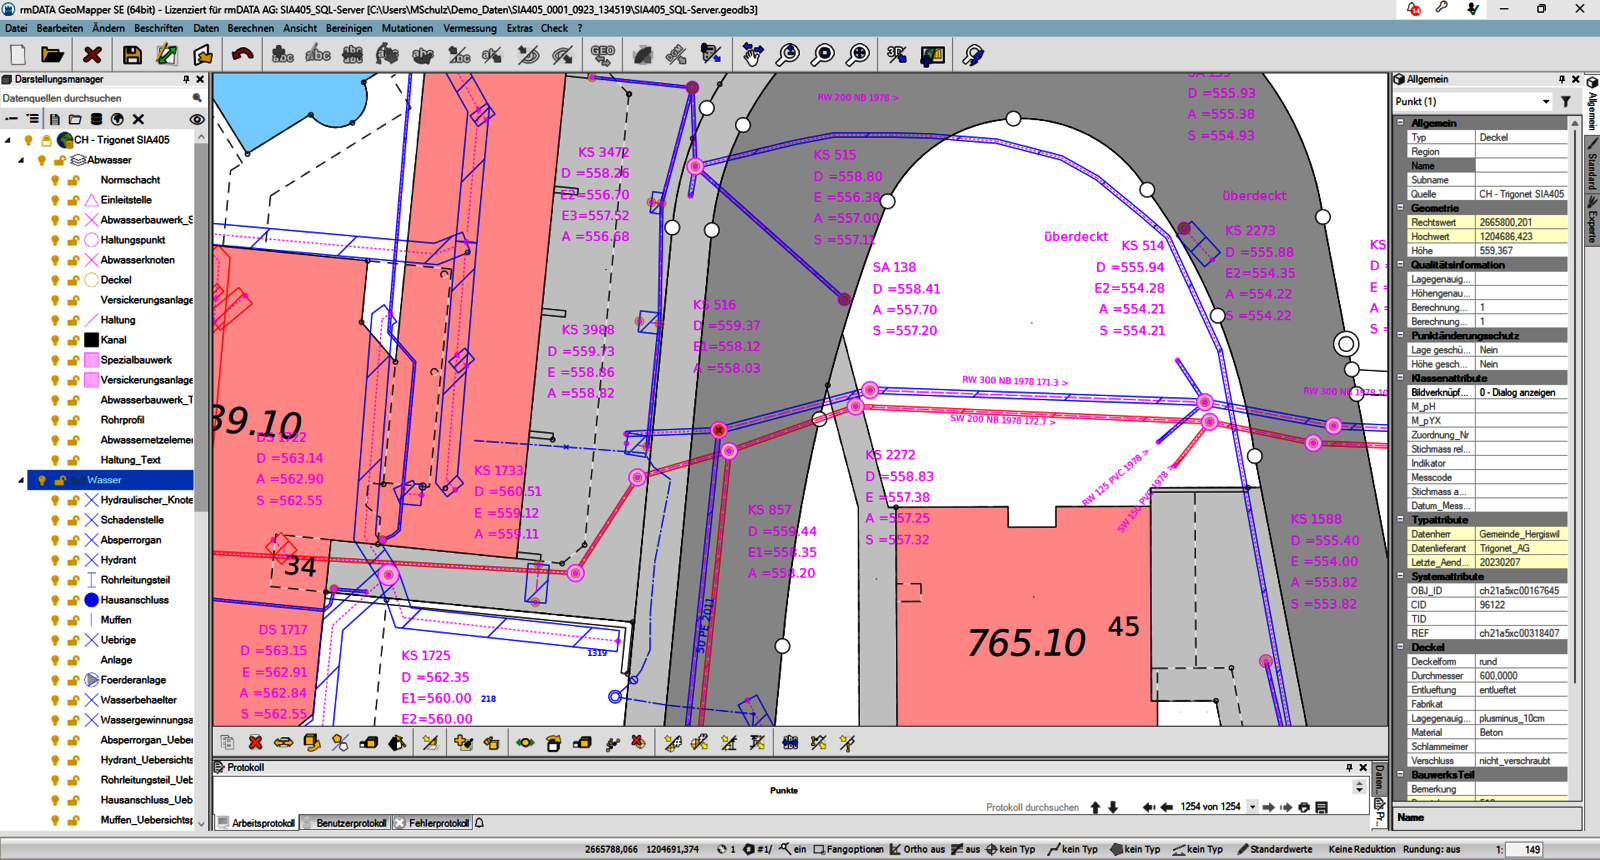Click the GEO transformation icon
This screenshot has height=860, width=1600.
(x=602, y=55)
